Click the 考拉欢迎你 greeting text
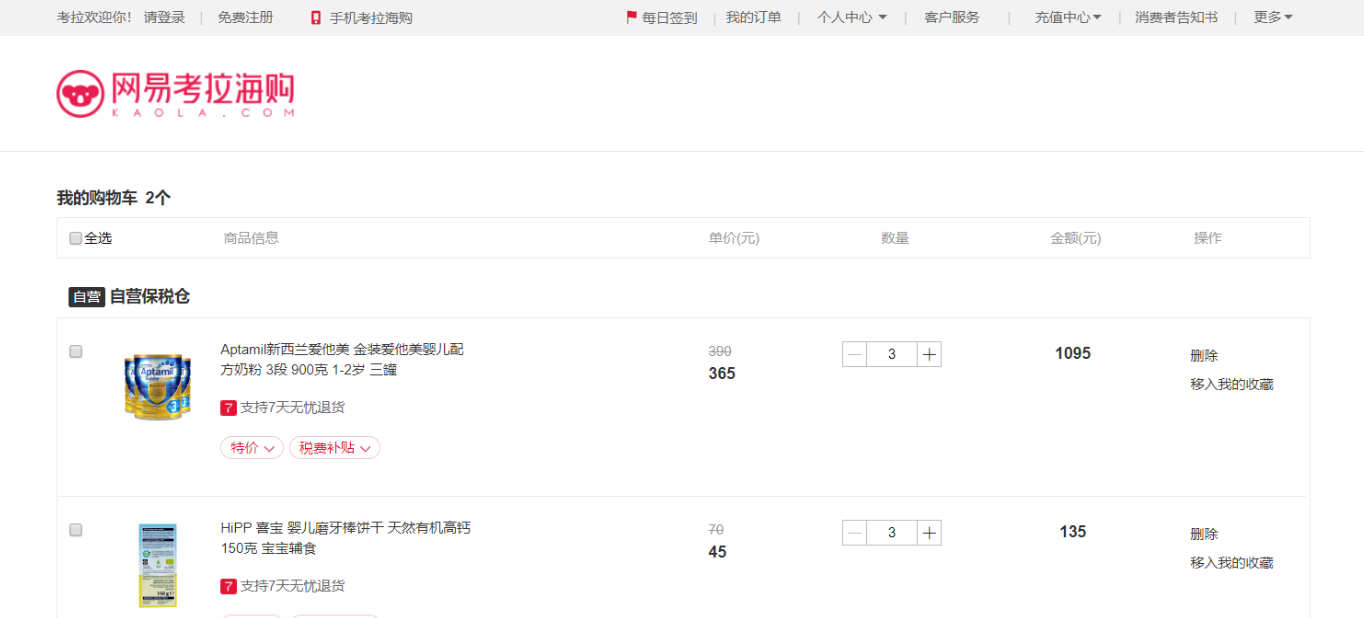 click(95, 18)
